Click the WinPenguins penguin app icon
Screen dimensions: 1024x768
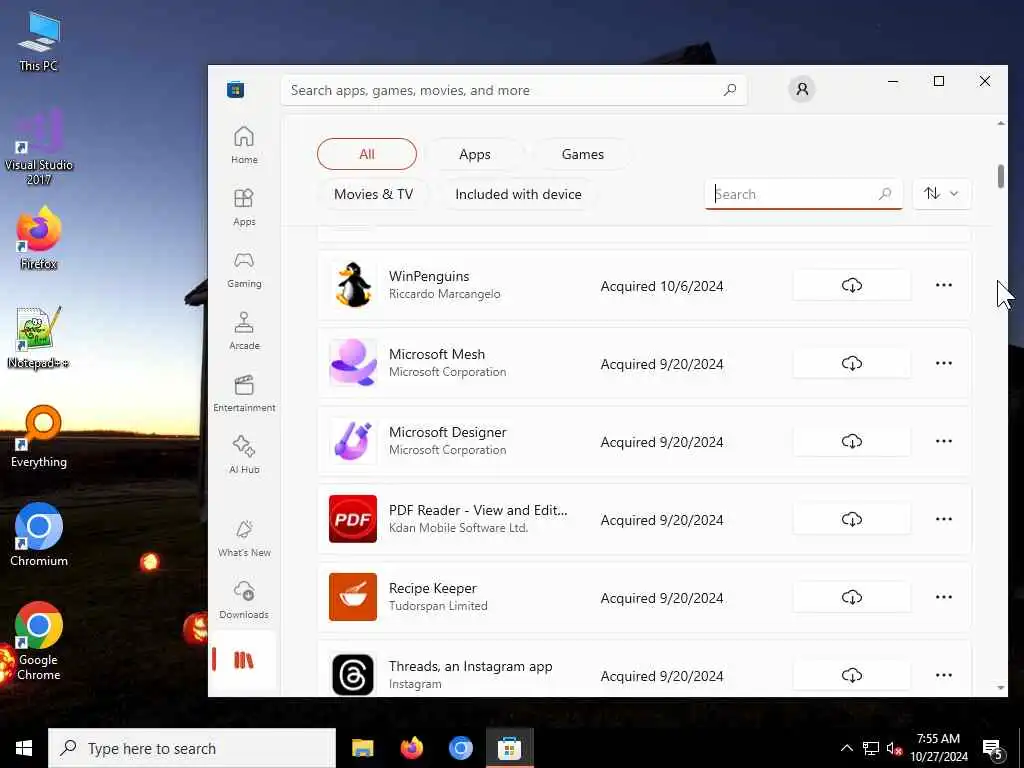[353, 285]
